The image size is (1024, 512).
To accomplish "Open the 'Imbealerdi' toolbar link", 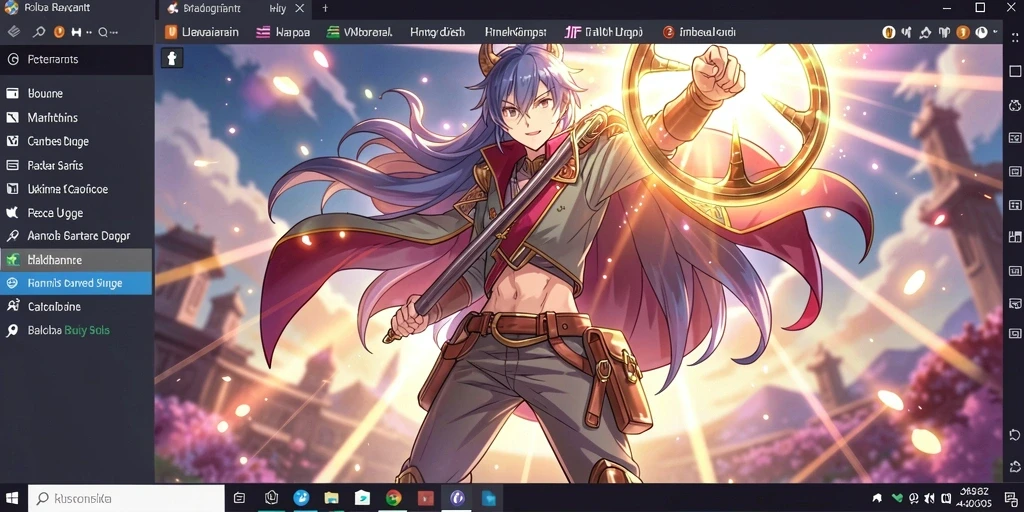I will tap(699, 32).
